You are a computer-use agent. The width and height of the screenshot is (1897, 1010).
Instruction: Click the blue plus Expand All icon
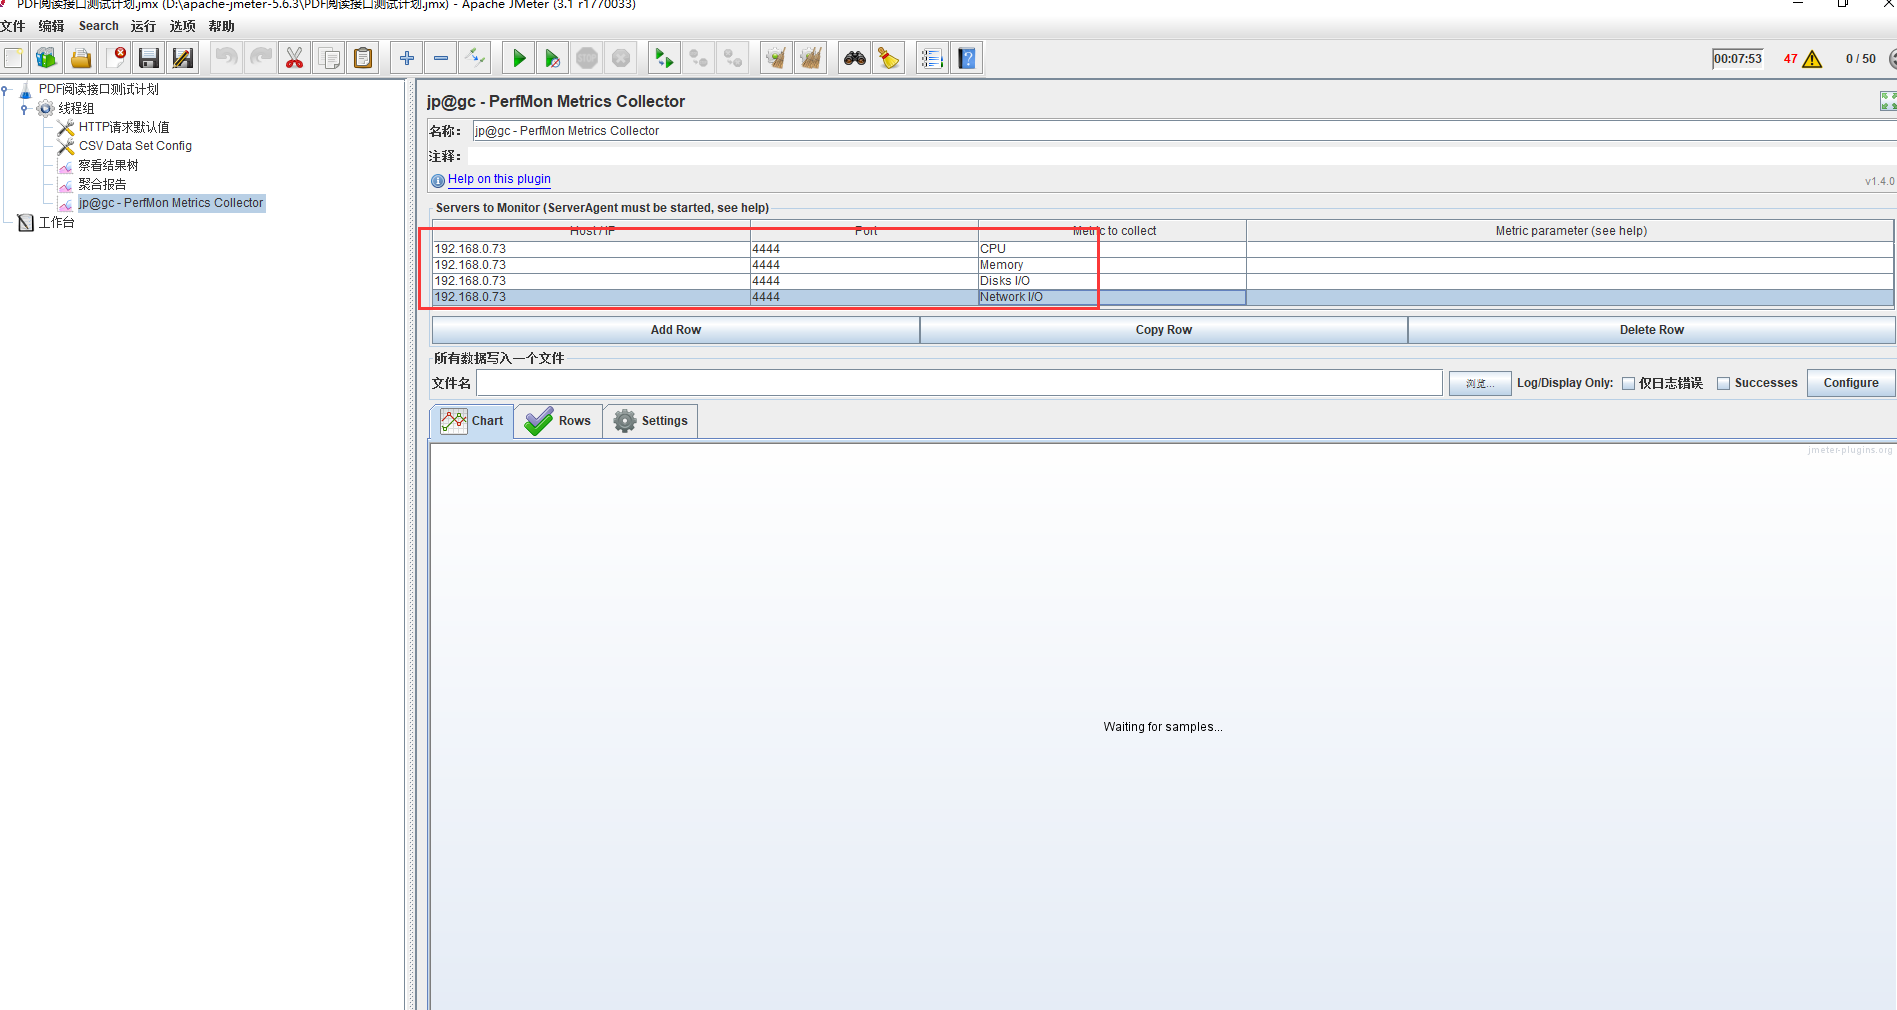pos(406,59)
